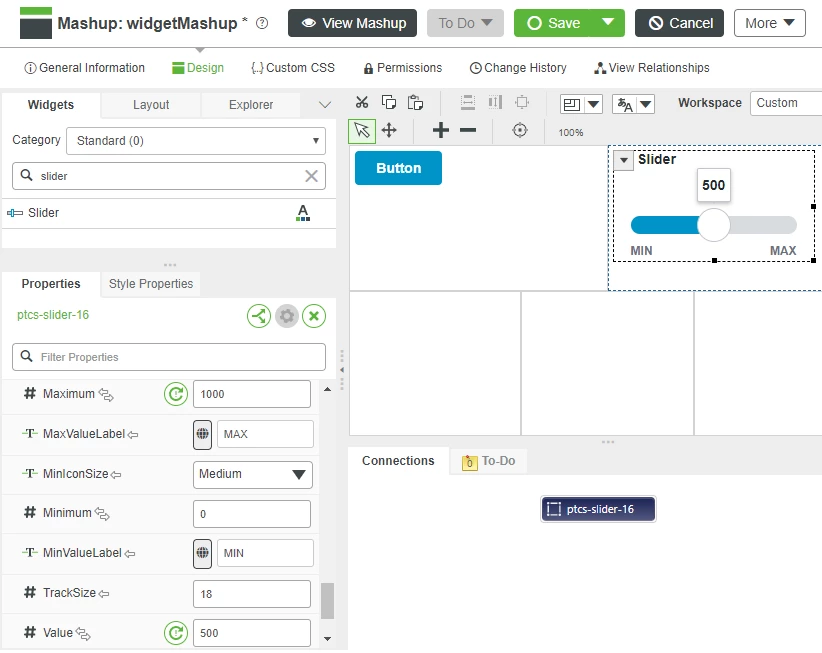Zoom in with the plus icon
This screenshot has height=653, width=822.
441,130
